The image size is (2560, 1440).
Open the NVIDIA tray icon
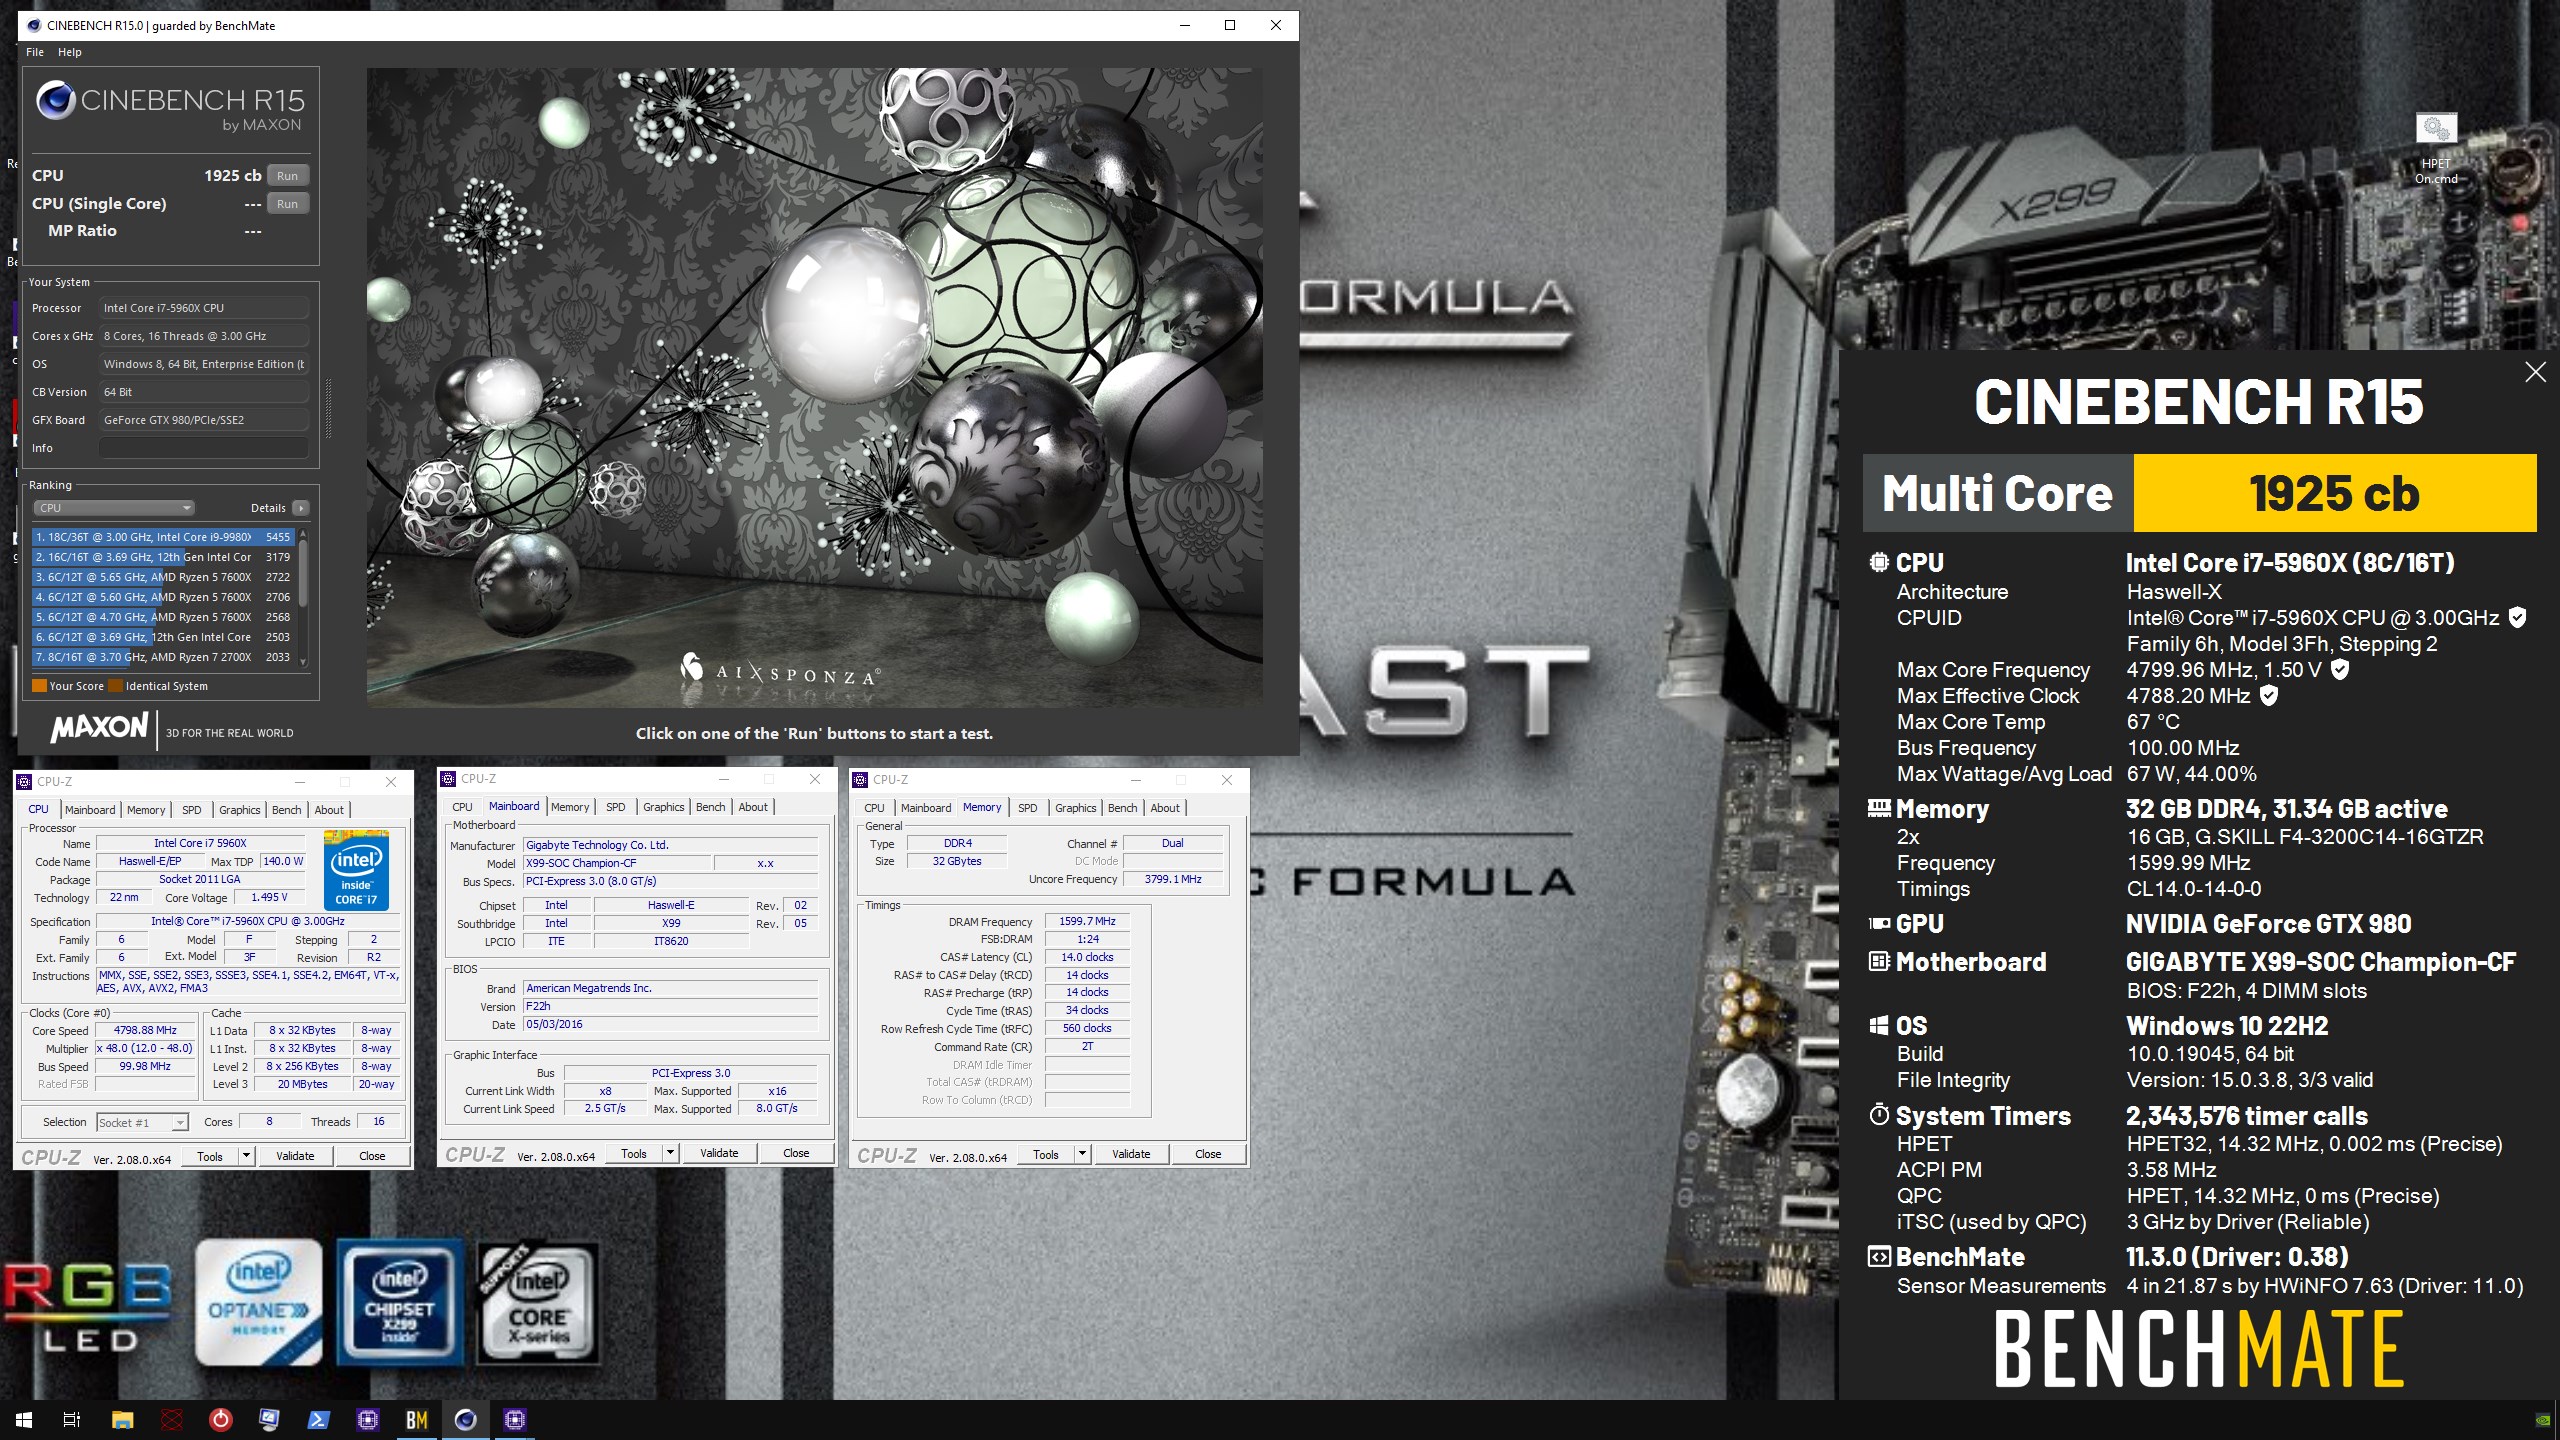coord(2543,1420)
